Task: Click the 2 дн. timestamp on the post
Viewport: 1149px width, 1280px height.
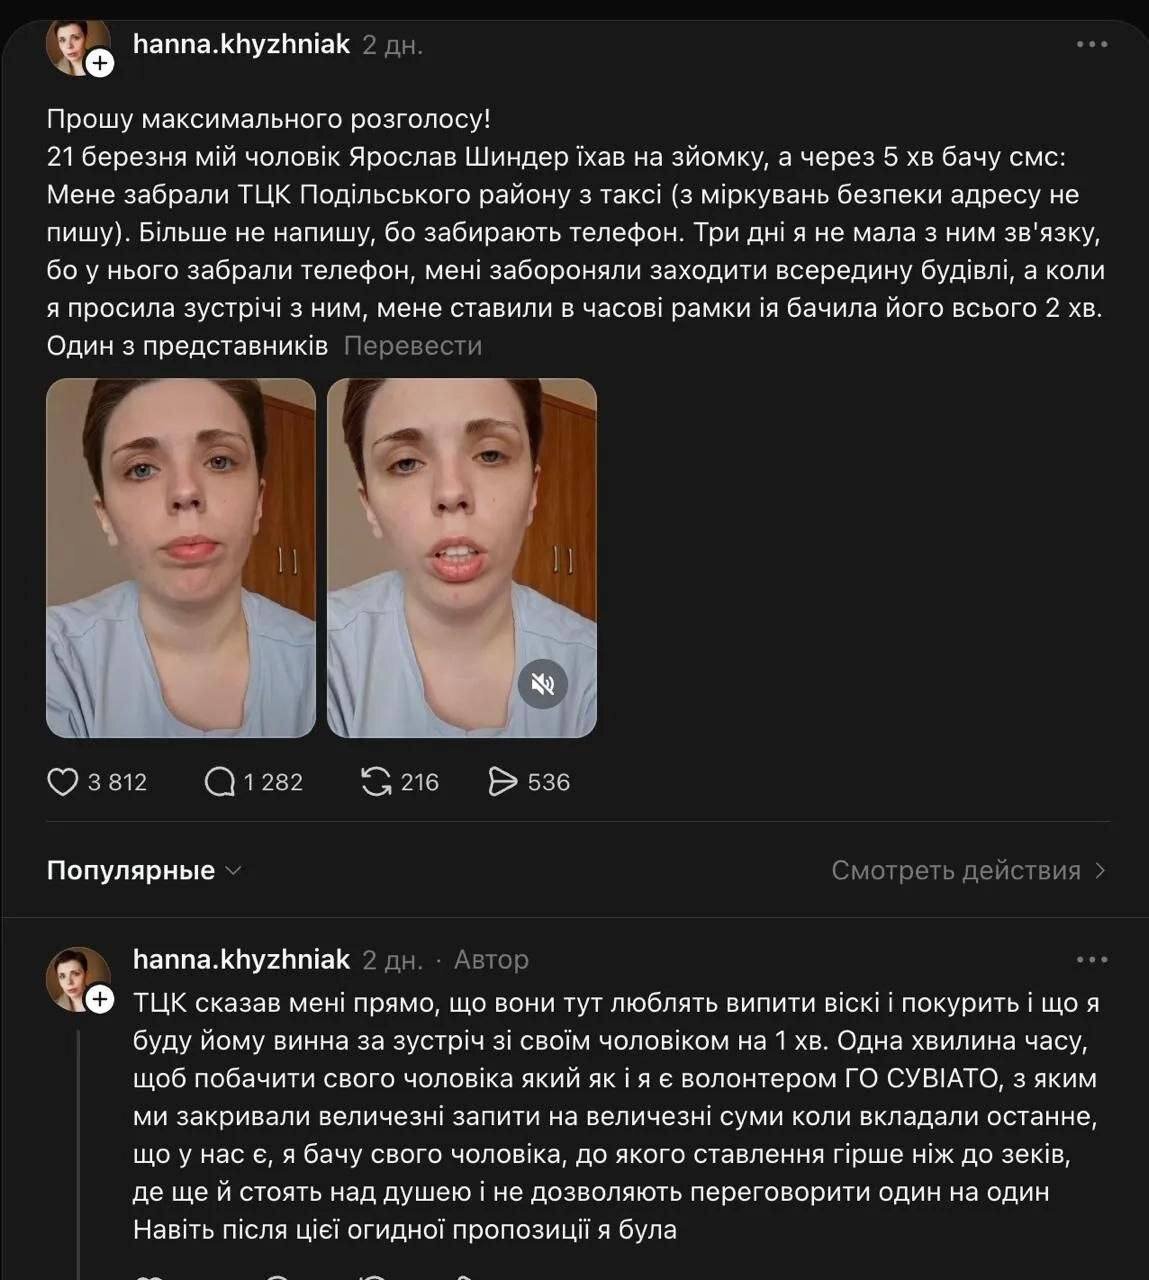Action: 392,46
